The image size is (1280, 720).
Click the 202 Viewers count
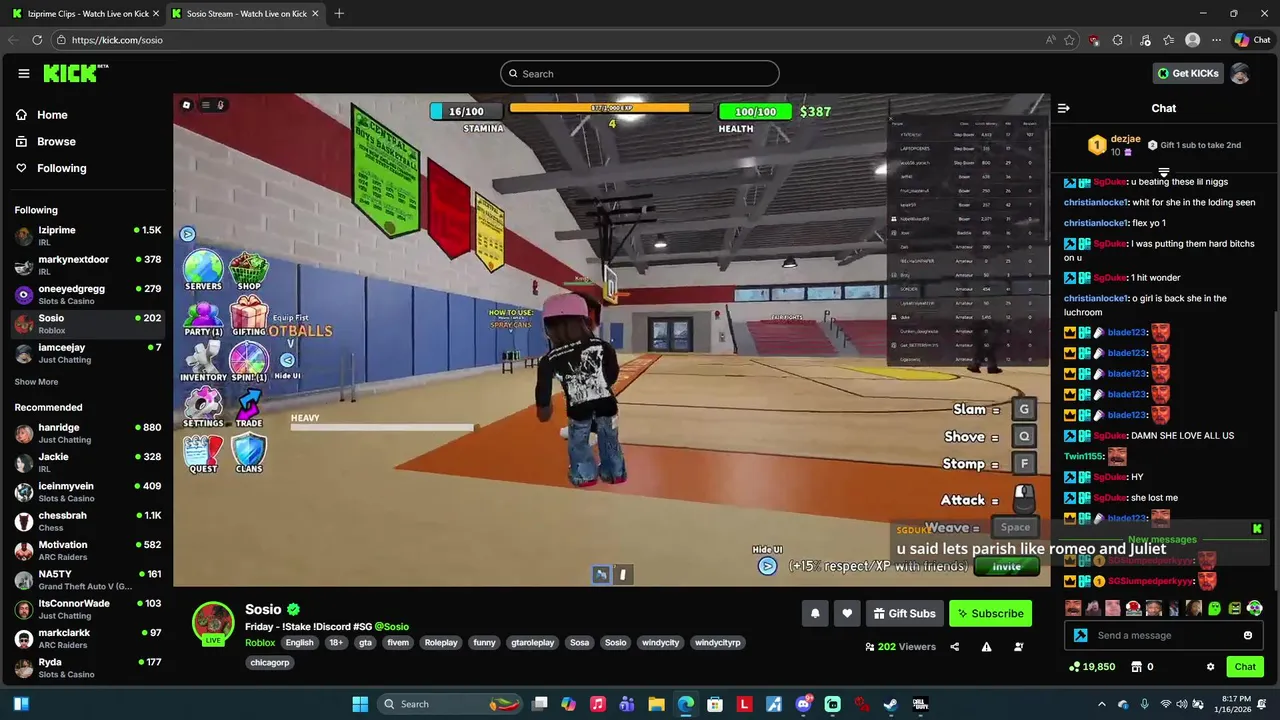coord(900,647)
